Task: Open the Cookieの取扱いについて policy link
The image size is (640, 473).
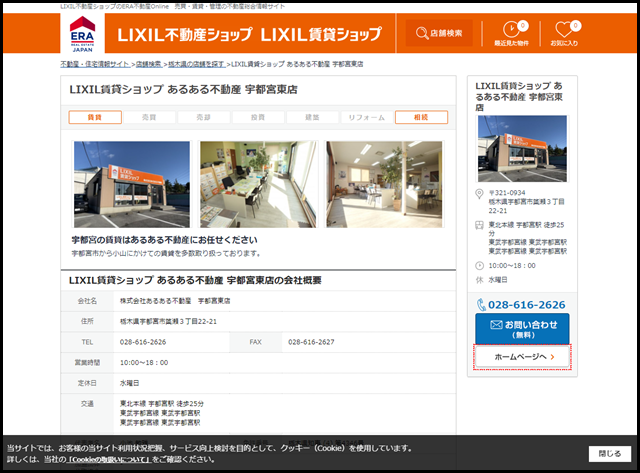Action: 109,460
